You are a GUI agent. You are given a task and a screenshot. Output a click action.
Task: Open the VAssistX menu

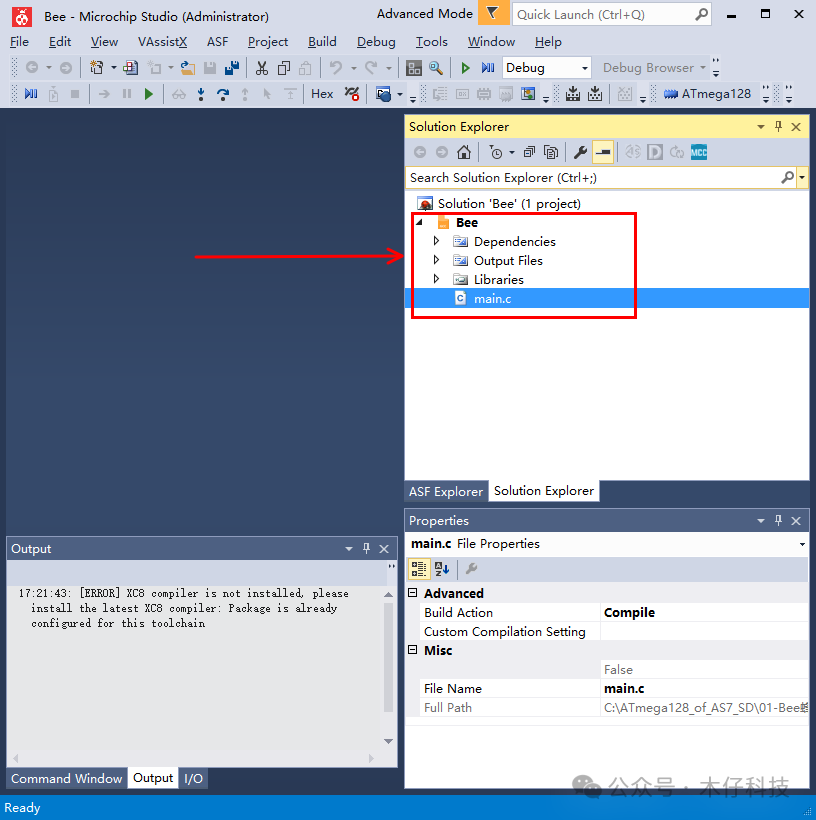point(163,42)
